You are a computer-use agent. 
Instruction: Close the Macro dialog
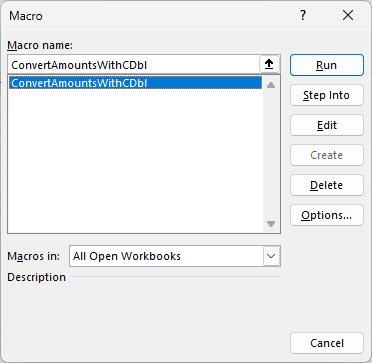tap(348, 15)
